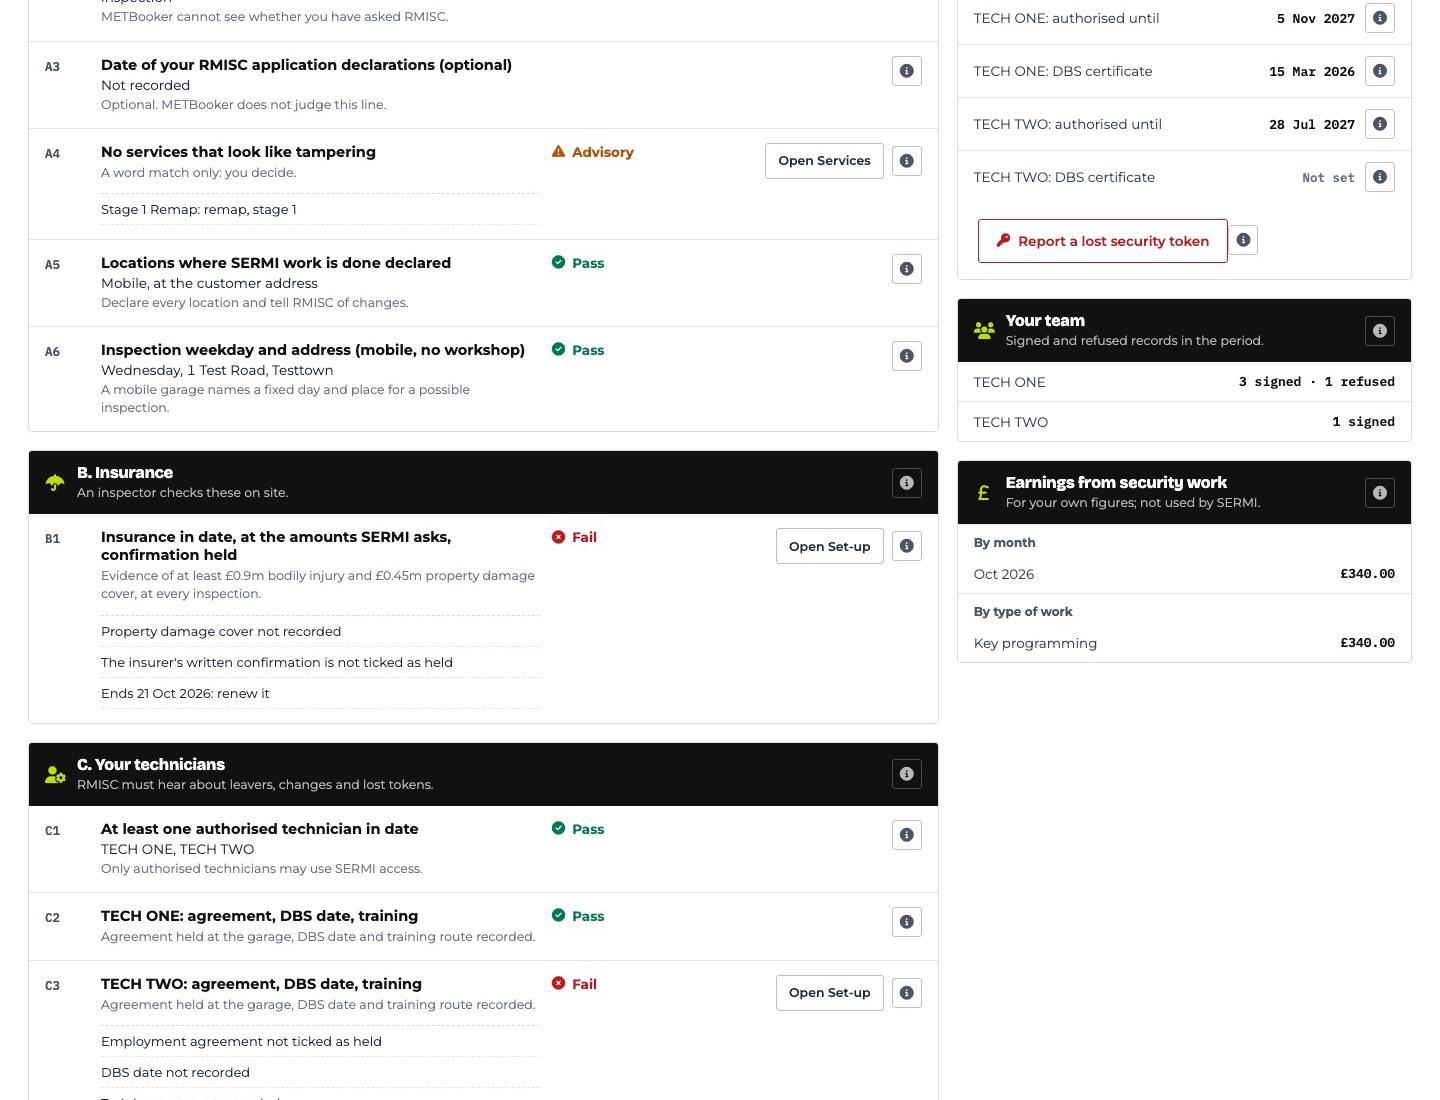Click info icon for TECH ONE authorised until

[1380, 18]
